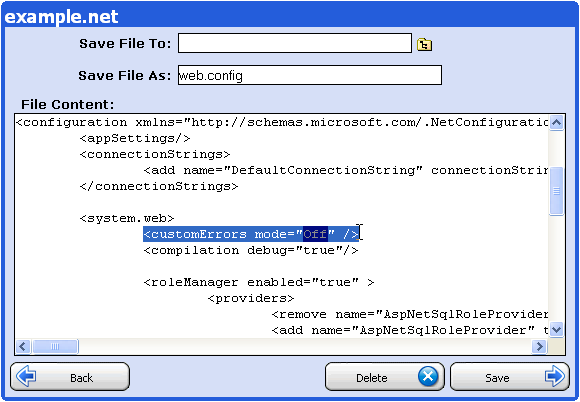Click the vertical scrollbar down arrow

pos(556,329)
